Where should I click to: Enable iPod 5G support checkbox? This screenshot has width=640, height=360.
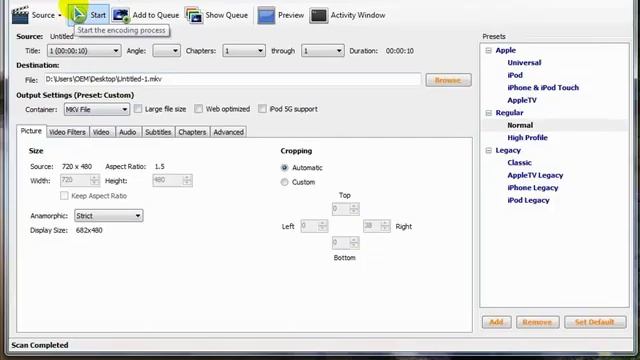[x=262, y=109]
